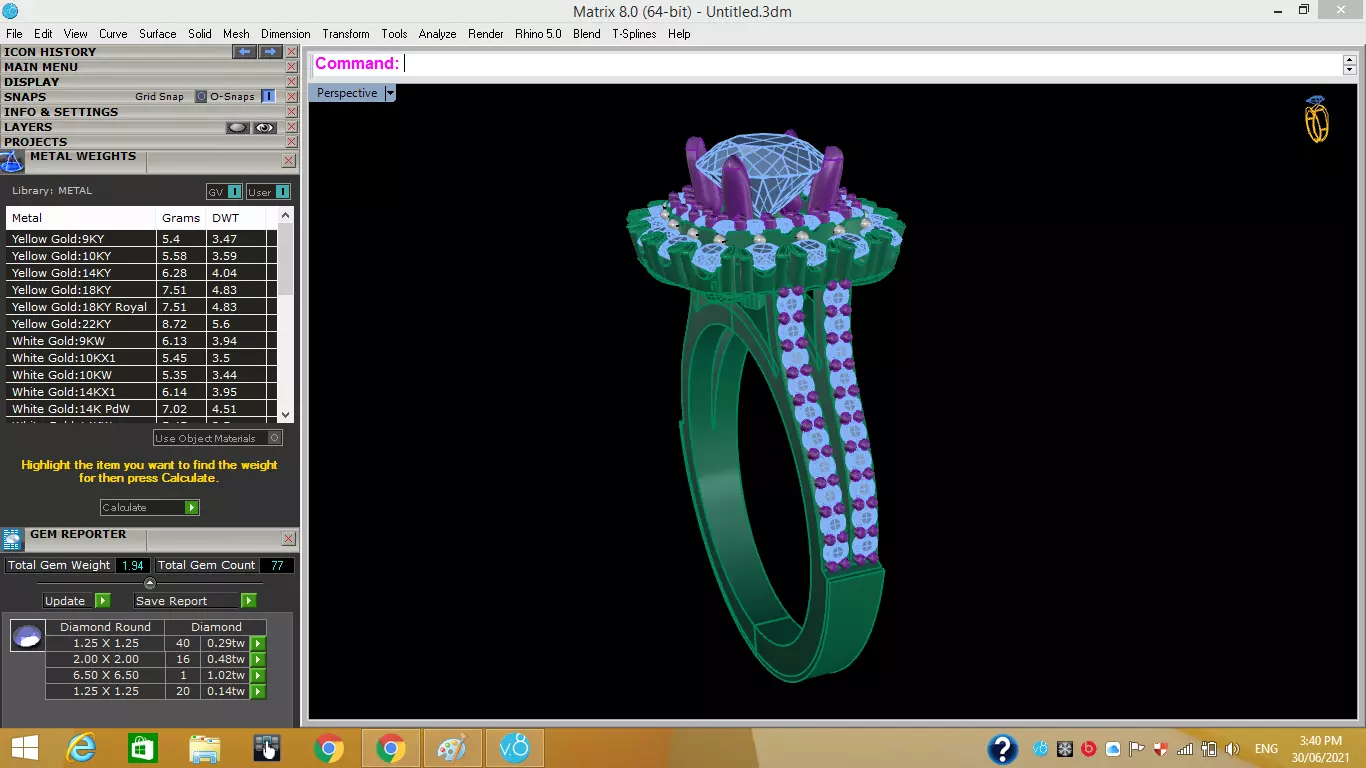The height and width of the screenshot is (768, 1366).
Task: Toggle the Layers oval display button
Action: (x=238, y=127)
